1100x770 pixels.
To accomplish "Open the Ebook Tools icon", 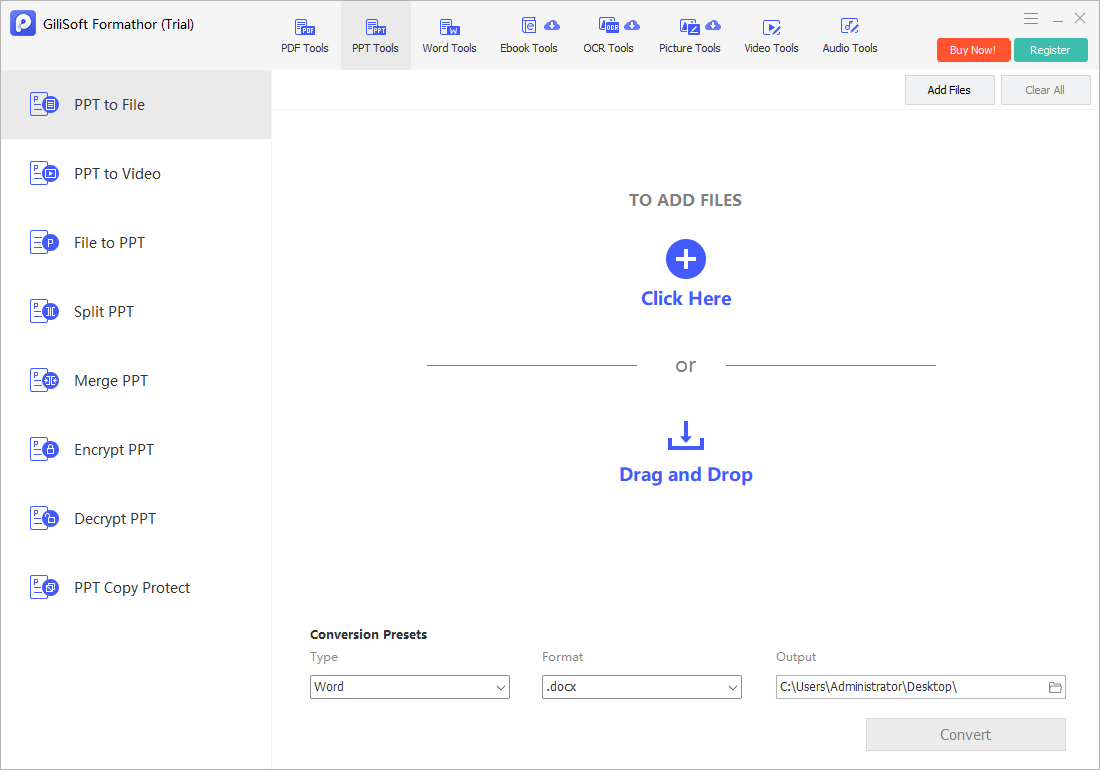I will pos(529,26).
